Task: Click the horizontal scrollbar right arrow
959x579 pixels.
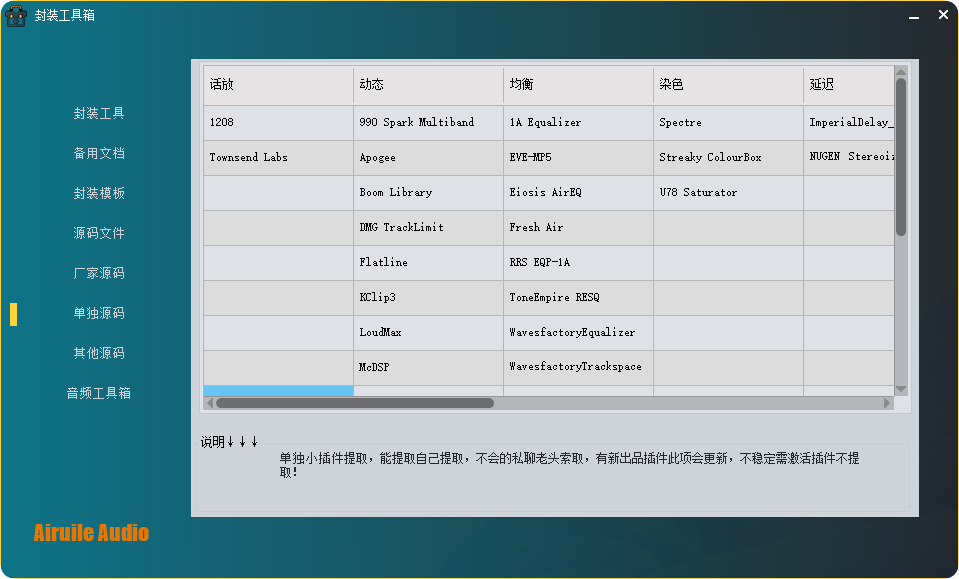Action: [887, 403]
